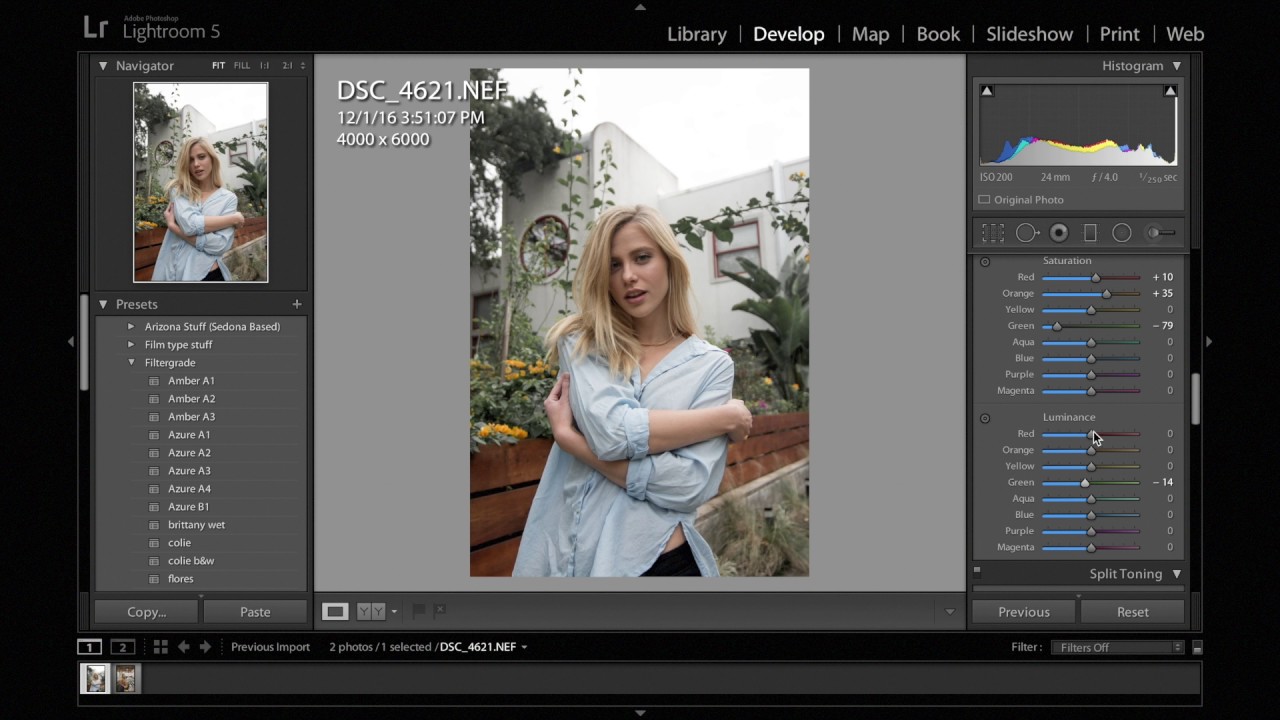Select second thumbnail in filmstrip
Viewport: 1280px width, 720px height.
click(125, 679)
